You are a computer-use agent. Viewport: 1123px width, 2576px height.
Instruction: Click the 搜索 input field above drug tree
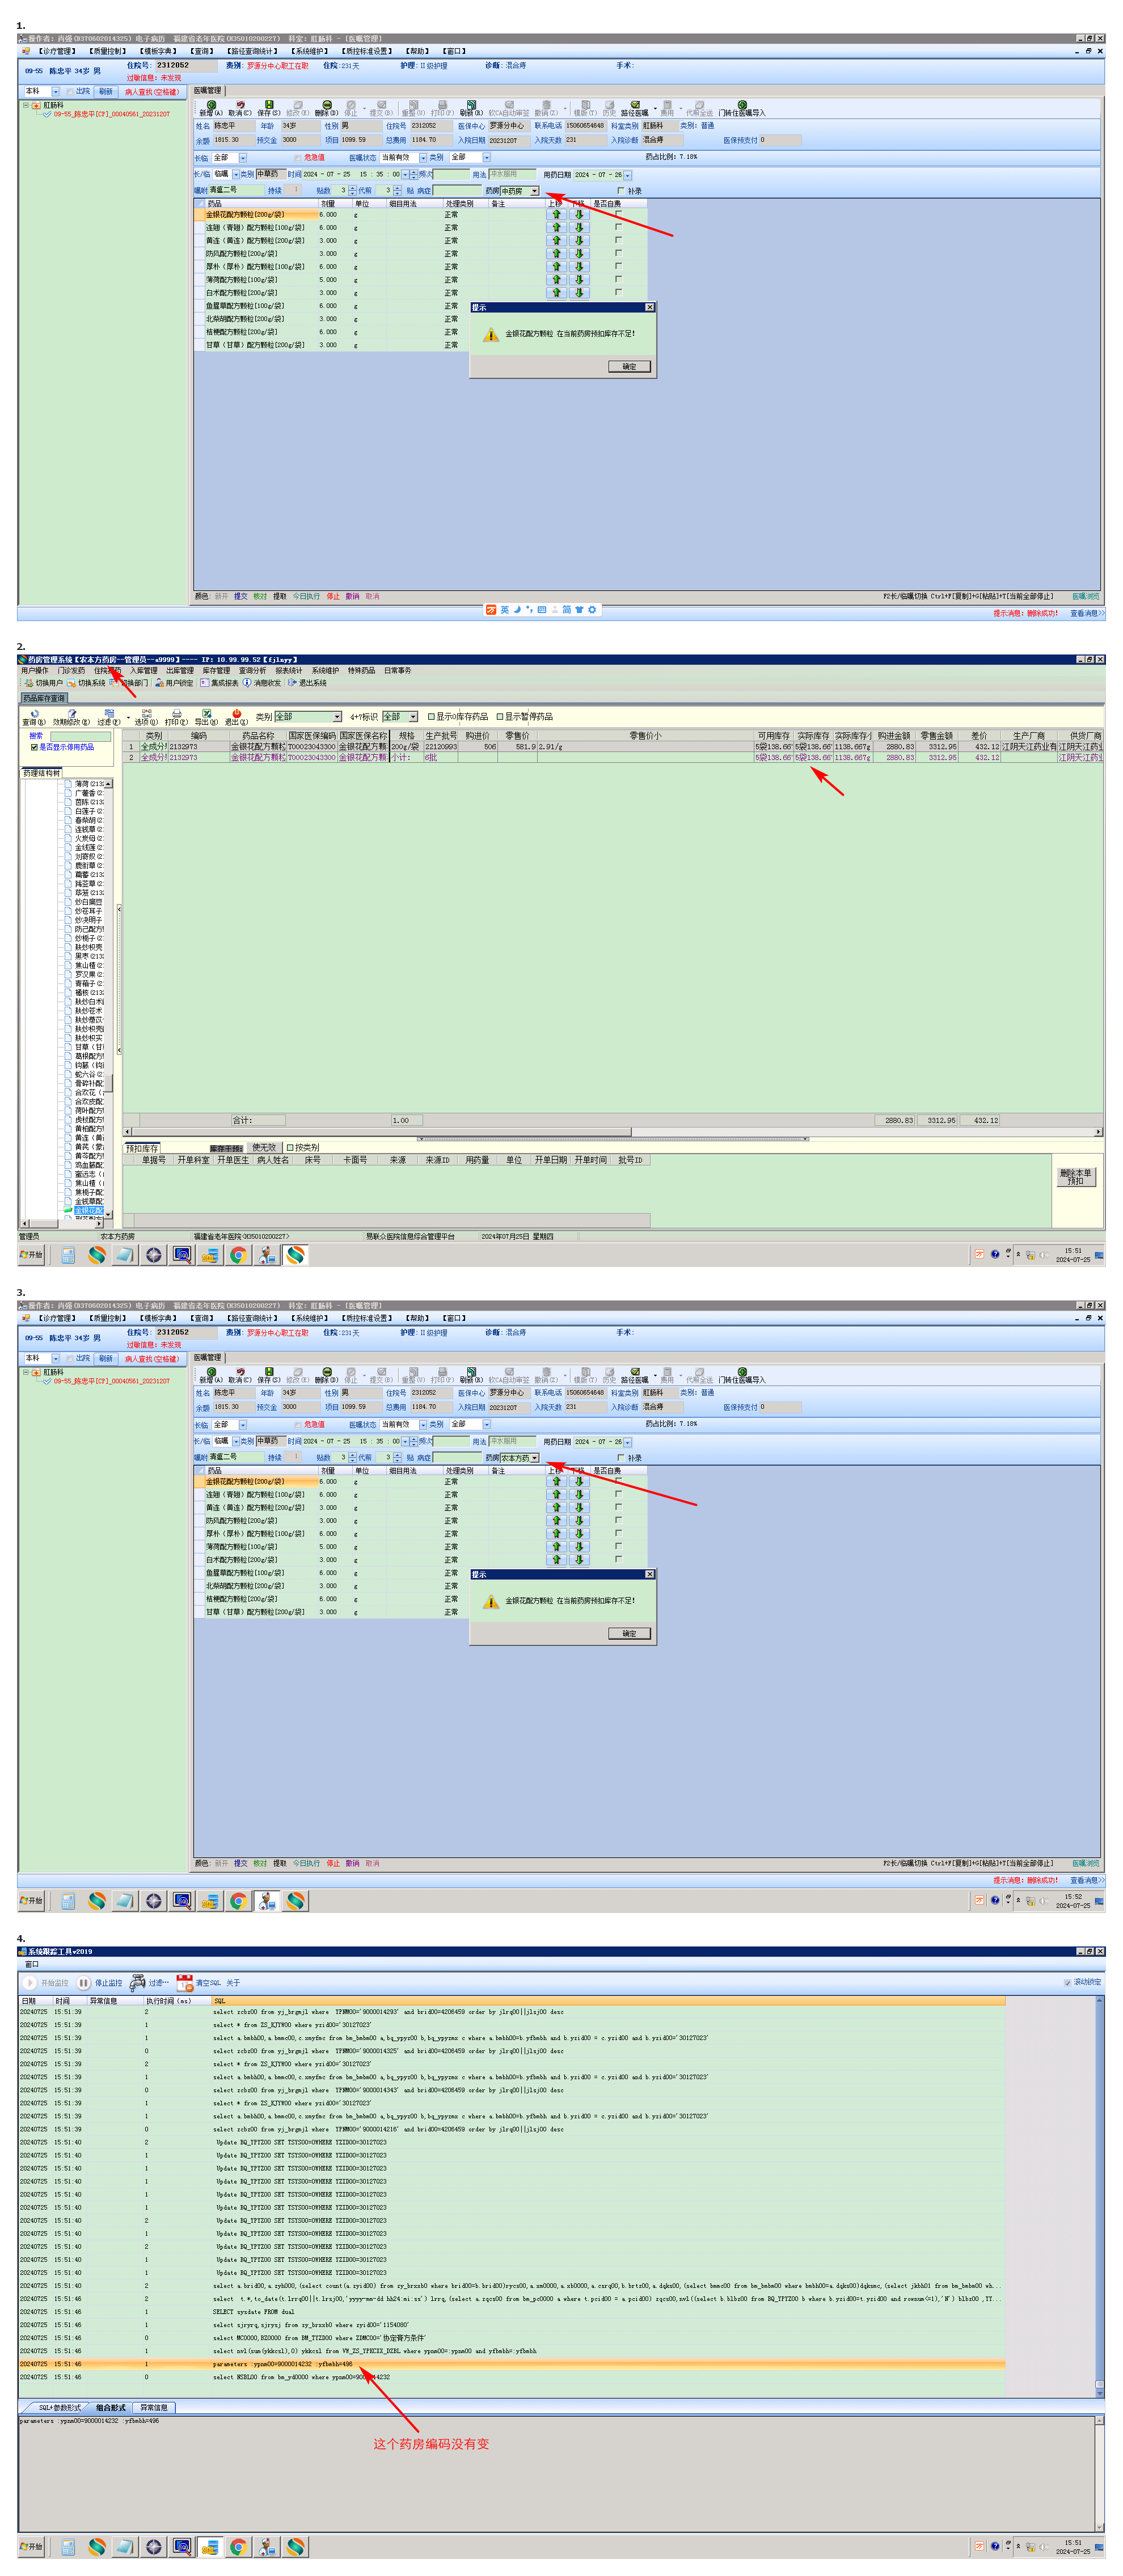tap(80, 736)
